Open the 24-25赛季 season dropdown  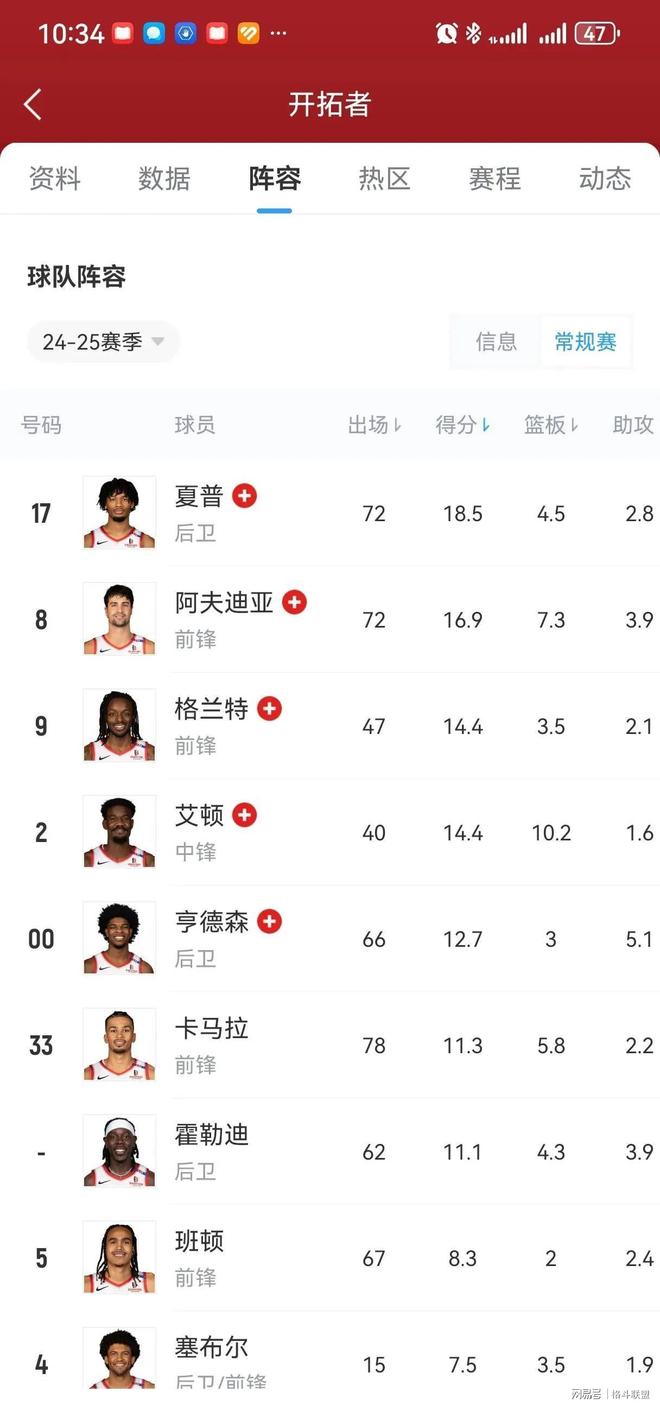point(103,342)
